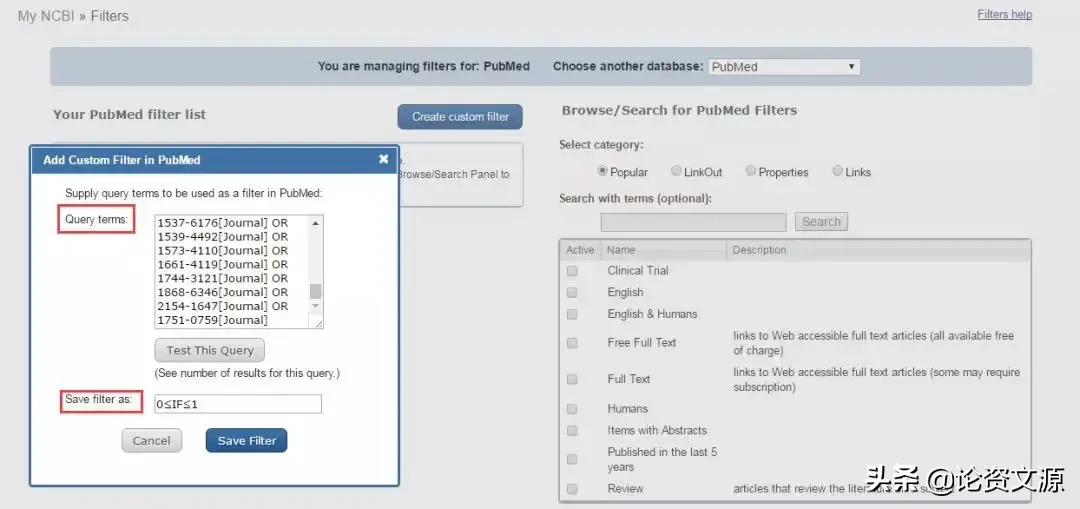Cancel the custom filter dialog
Viewport: 1080px width, 509px height.
click(x=152, y=441)
